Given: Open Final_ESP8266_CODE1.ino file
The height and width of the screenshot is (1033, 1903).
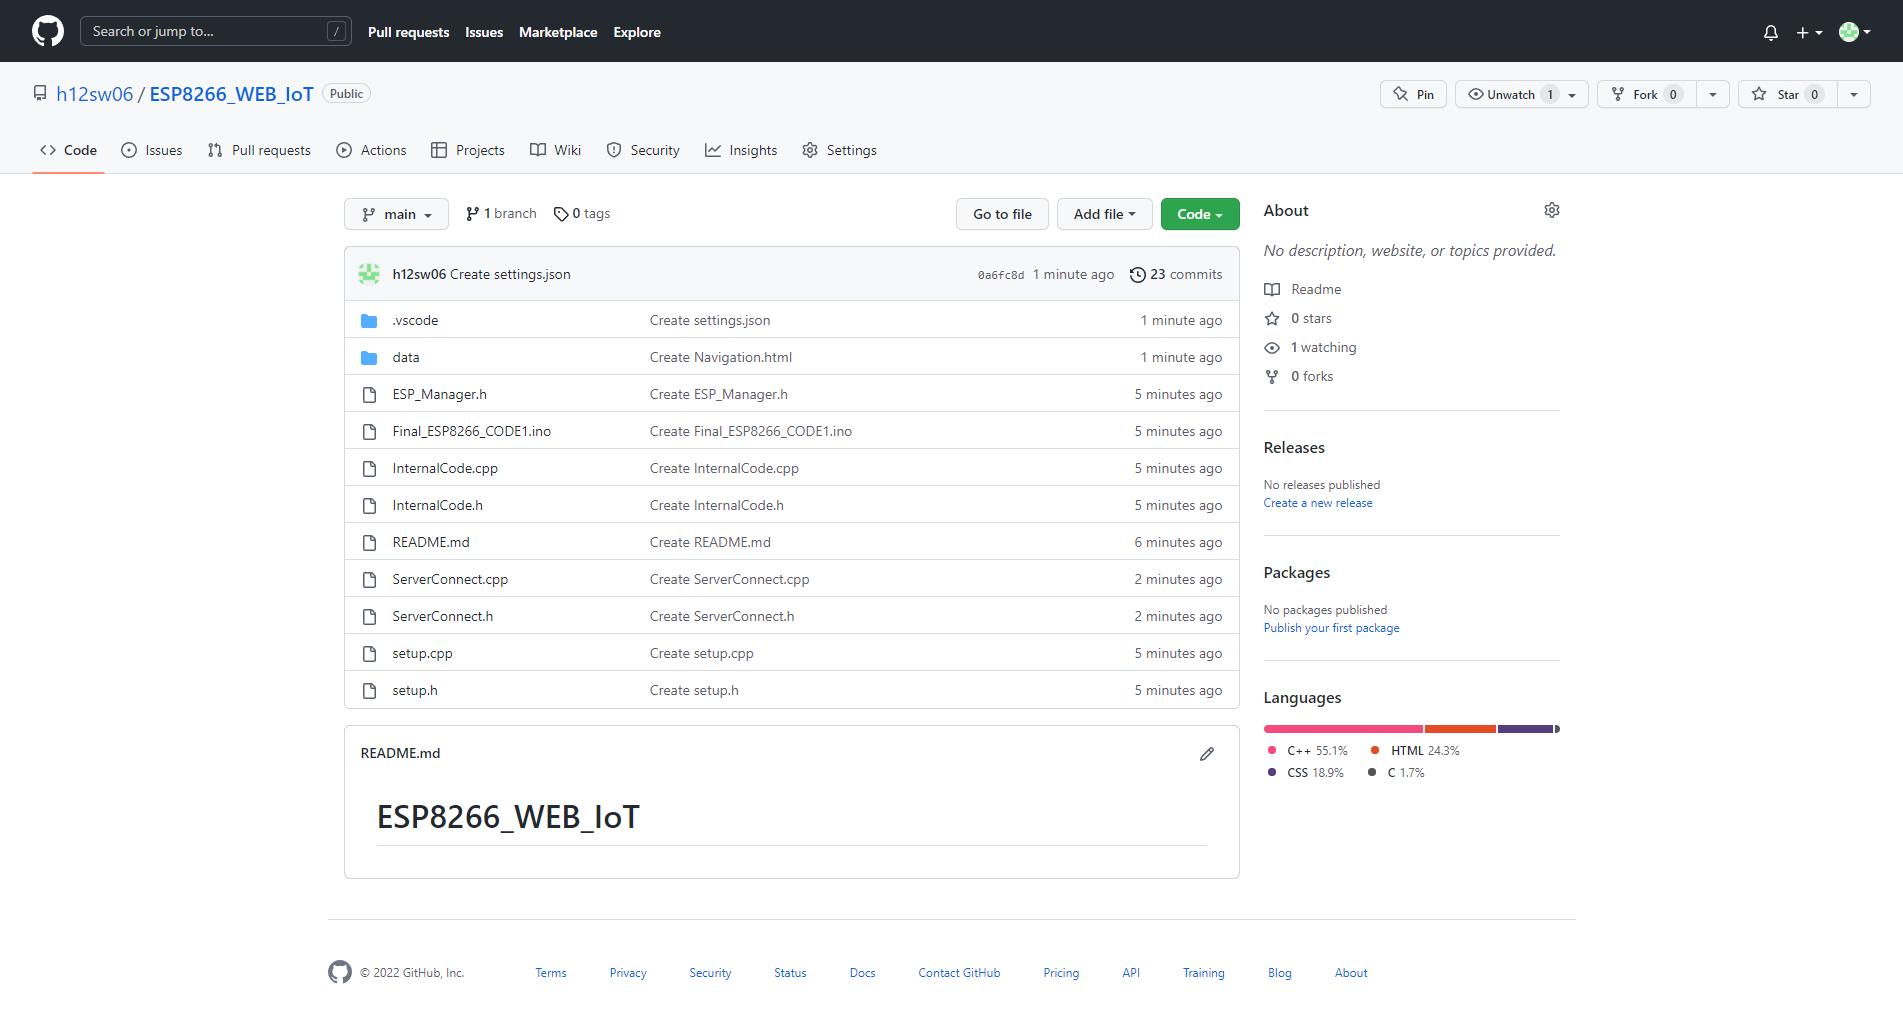Looking at the screenshot, I should [x=471, y=431].
